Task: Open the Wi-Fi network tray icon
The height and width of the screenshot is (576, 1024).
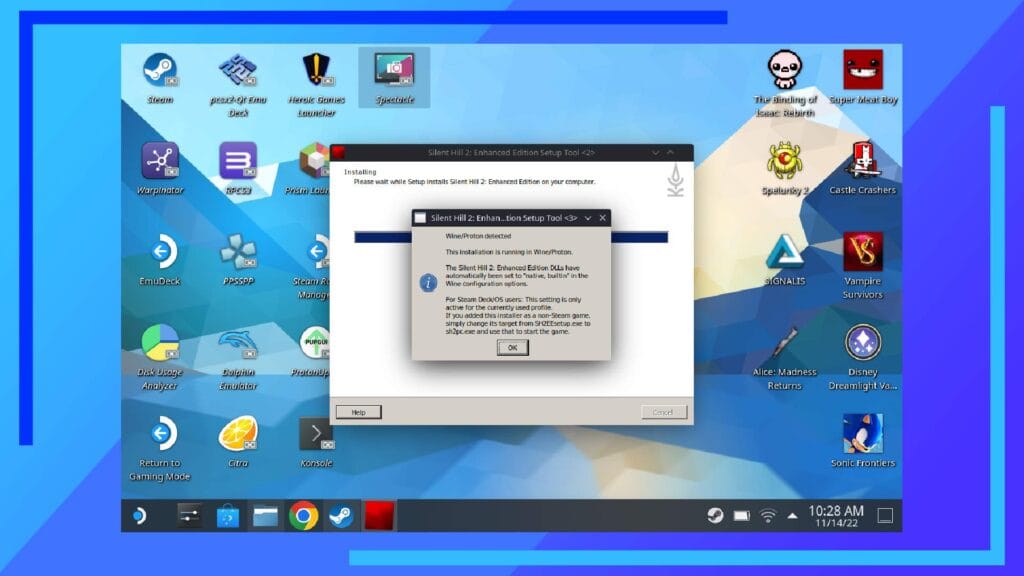Action: point(768,516)
